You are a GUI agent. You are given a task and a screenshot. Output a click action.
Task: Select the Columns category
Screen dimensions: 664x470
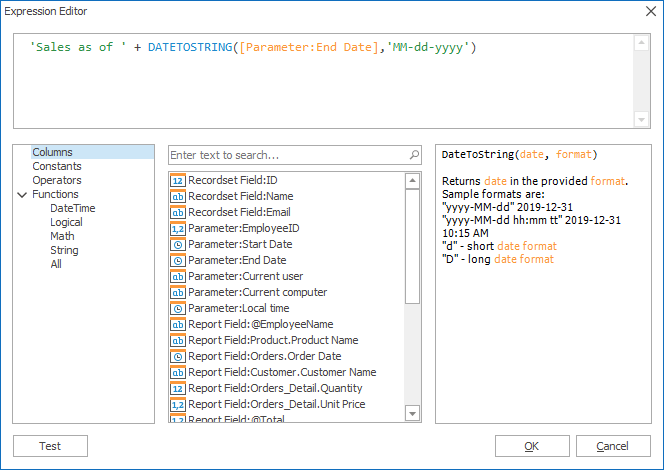(52, 152)
